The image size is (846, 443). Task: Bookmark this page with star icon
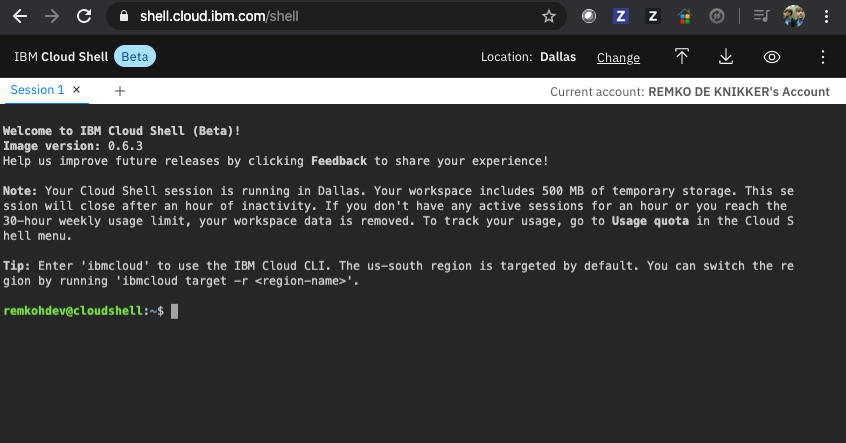[x=549, y=16]
